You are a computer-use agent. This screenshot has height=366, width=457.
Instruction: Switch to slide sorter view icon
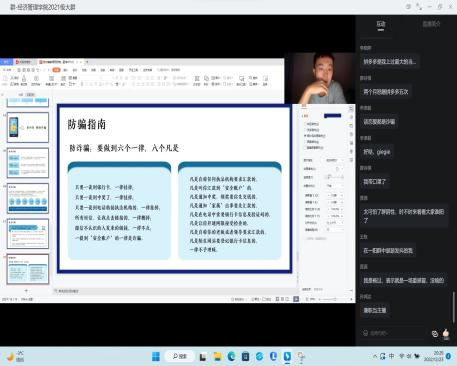tap(282, 299)
